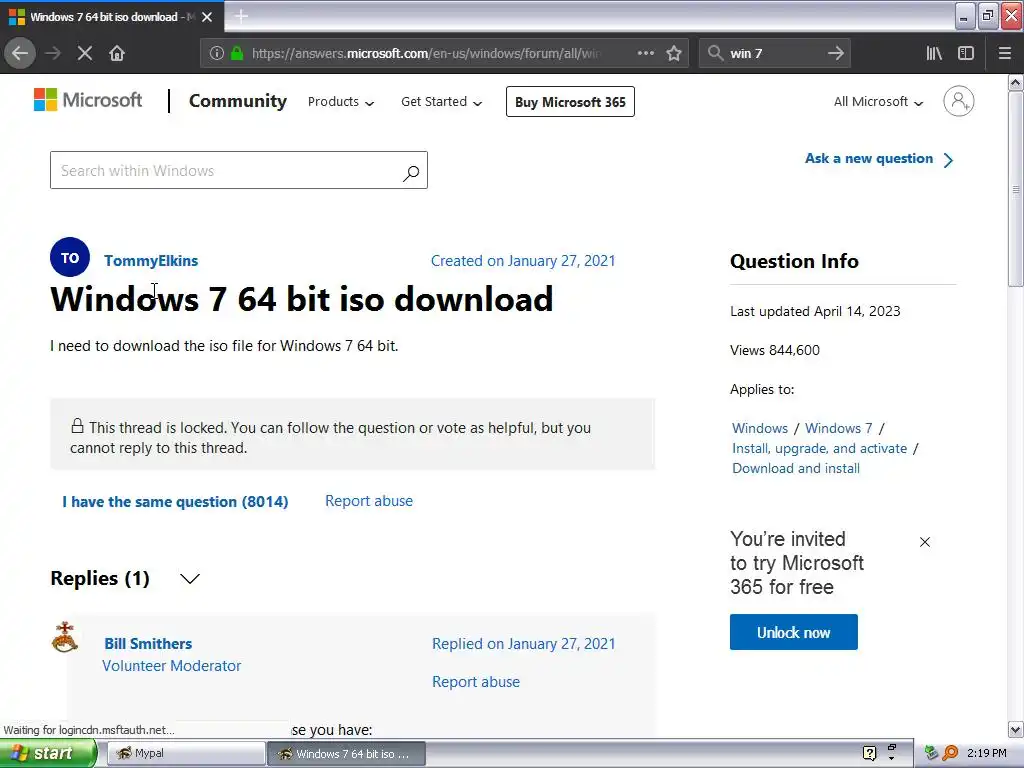Open page actions three-dot menu
1024x768 pixels.
pos(645,53)
